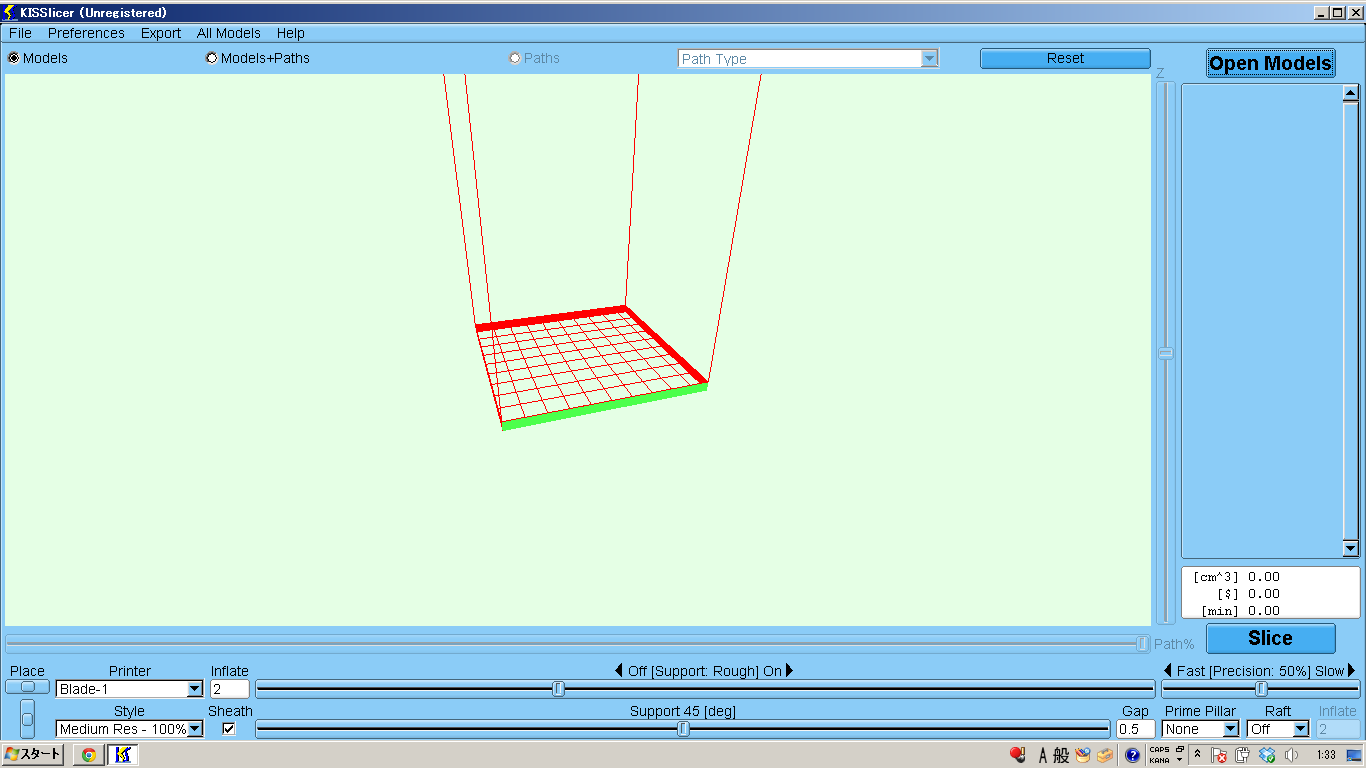Toggle the Sheath checkbox
1366x768 pixels.
point(229,729)
